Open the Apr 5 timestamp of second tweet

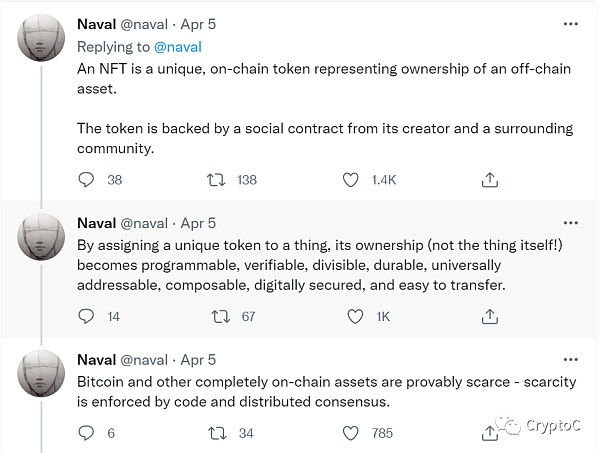tap(196, 223)
